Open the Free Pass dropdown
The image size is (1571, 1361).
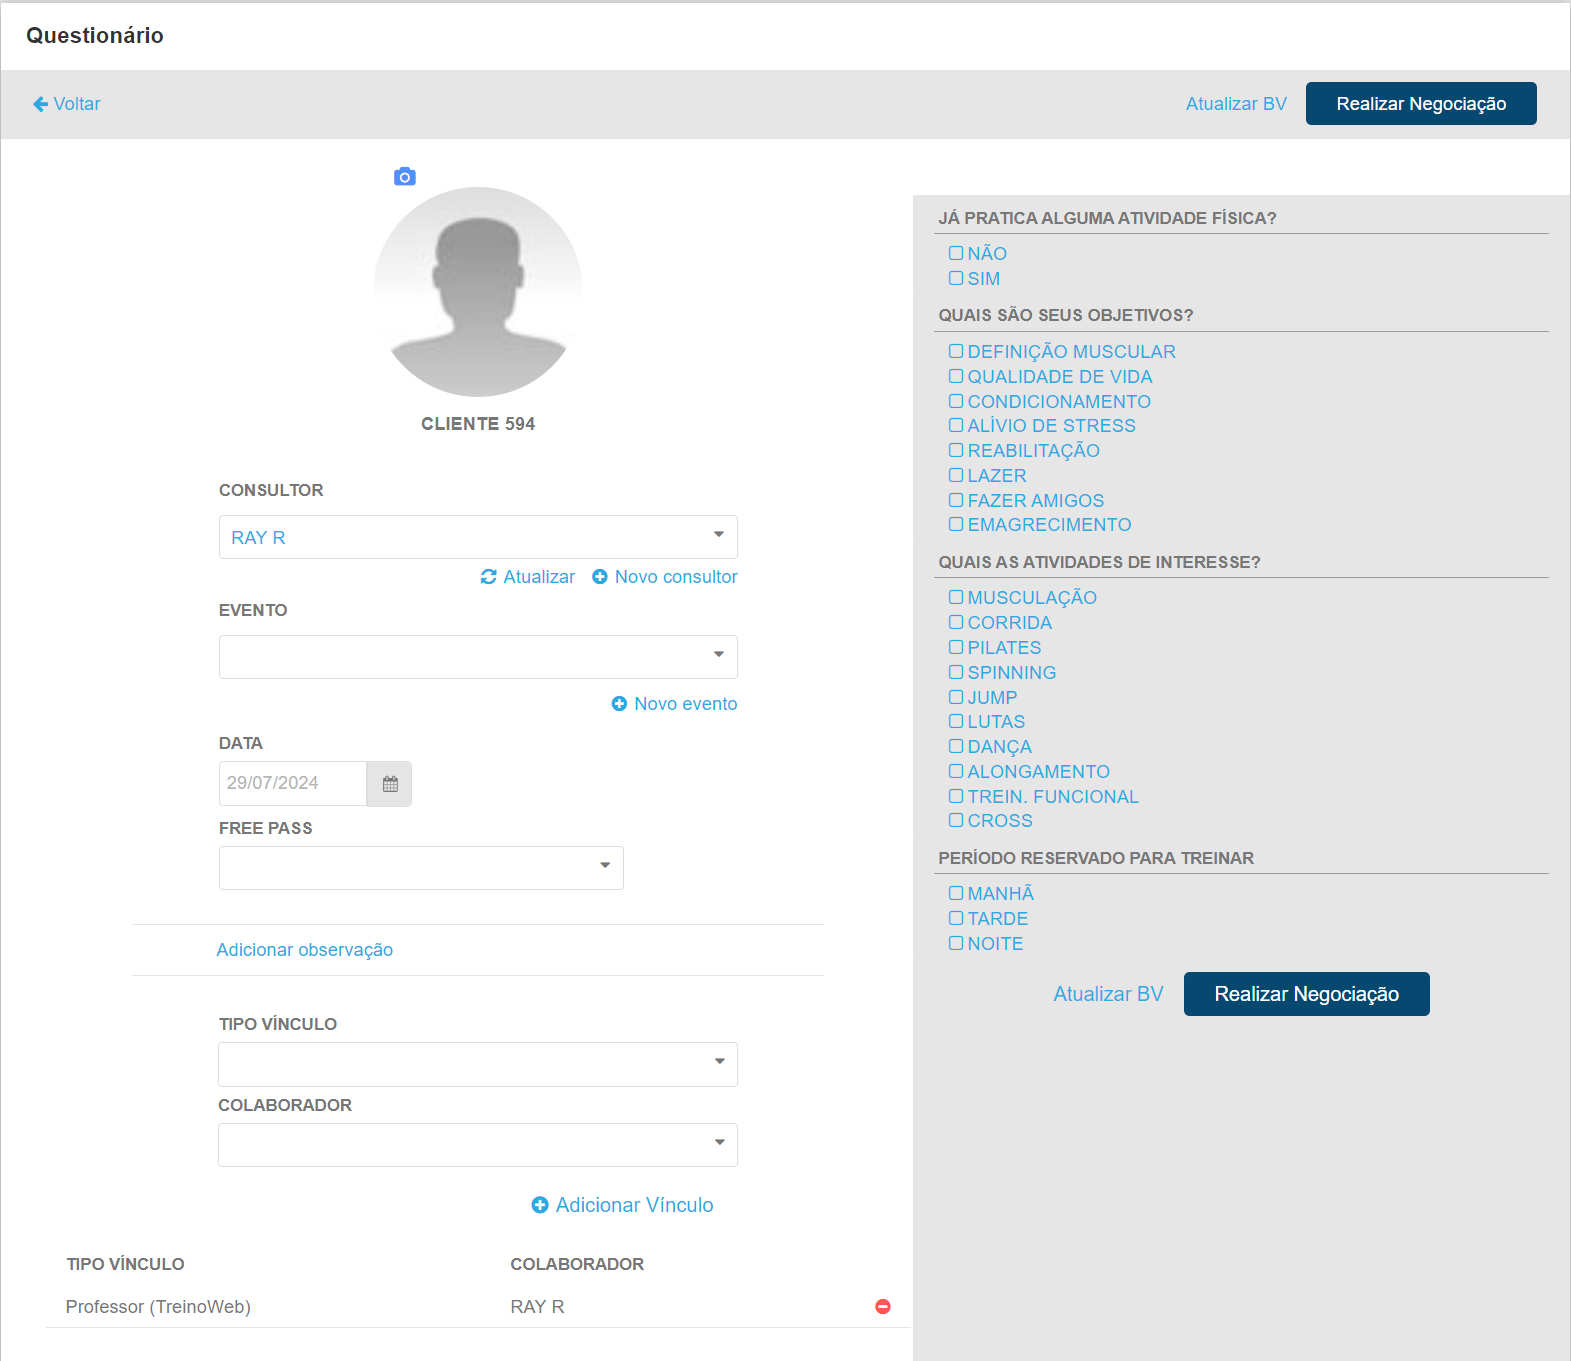pos(421,868)
